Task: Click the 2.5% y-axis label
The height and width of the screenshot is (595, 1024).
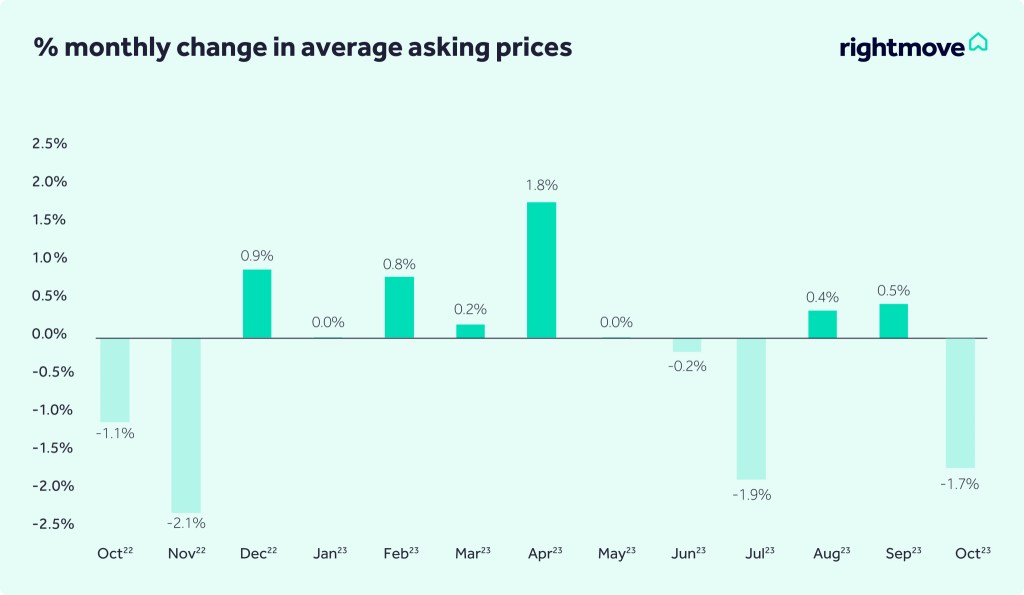Action: pyautogui.click(x=49, y=144)
